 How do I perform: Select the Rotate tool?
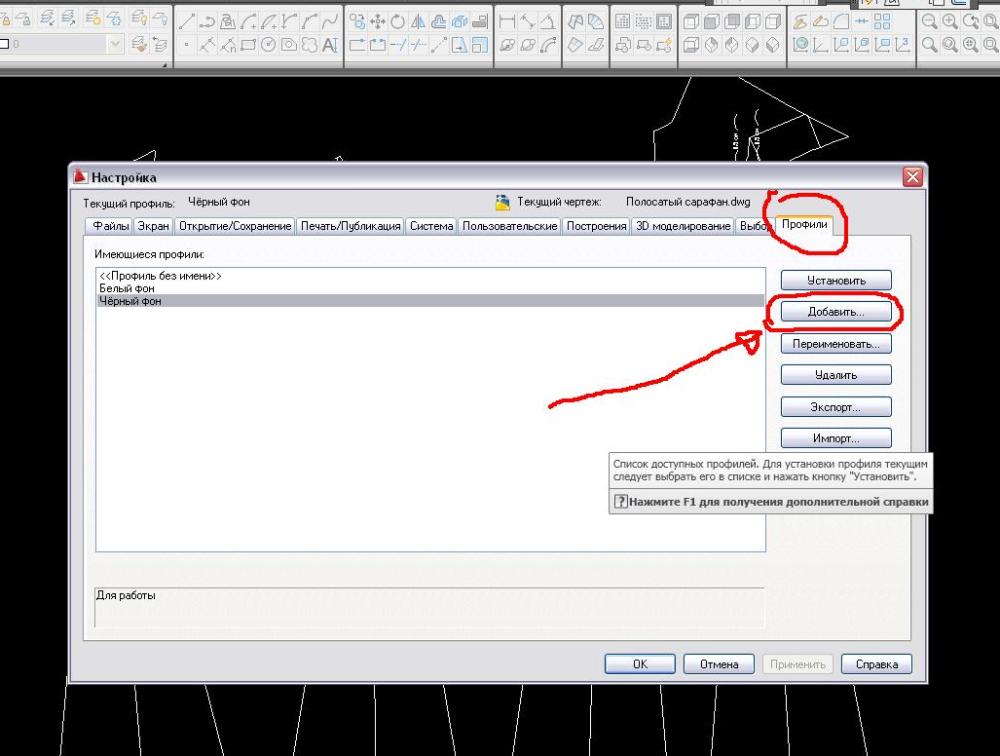[398, 22]
